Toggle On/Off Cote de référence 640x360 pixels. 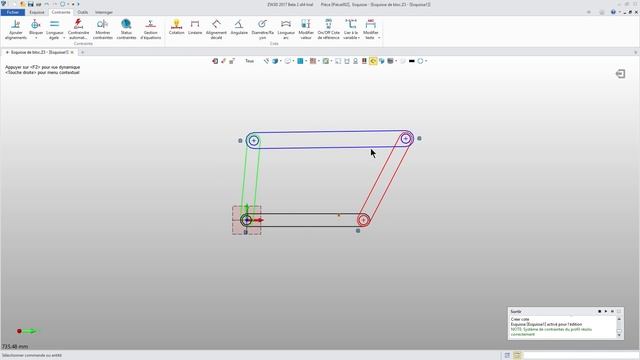coord(329,29)
